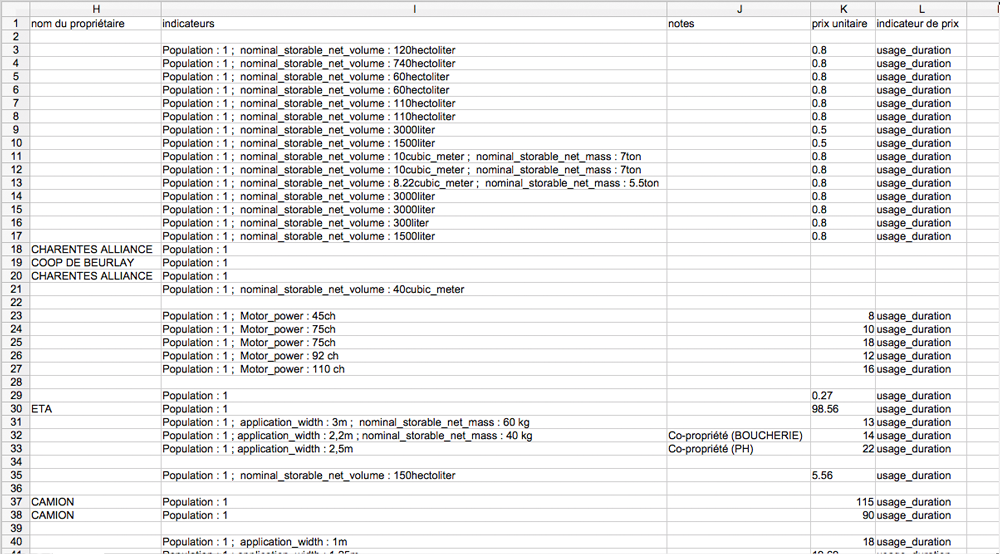This screenshot has height=554, width=1000.
Task: Select the 8.22cubic_meter indicator cell
Action: point(414,183)
